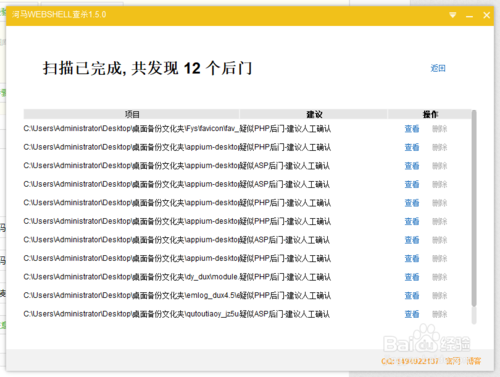Open the 官网 official site link
The width and height of the screenshot is (500, 377).
click(x=453, y=361)
